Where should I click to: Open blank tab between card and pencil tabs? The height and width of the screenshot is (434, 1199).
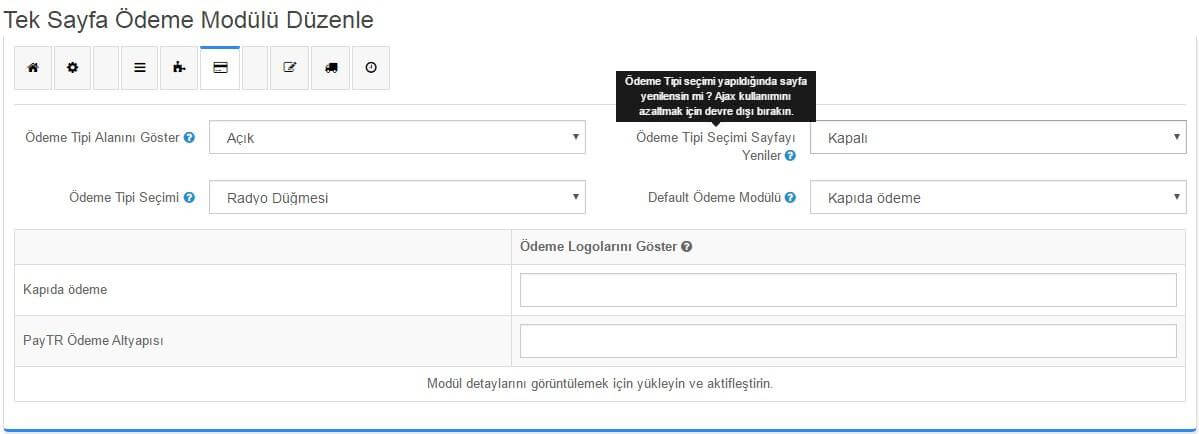(255, 68)
